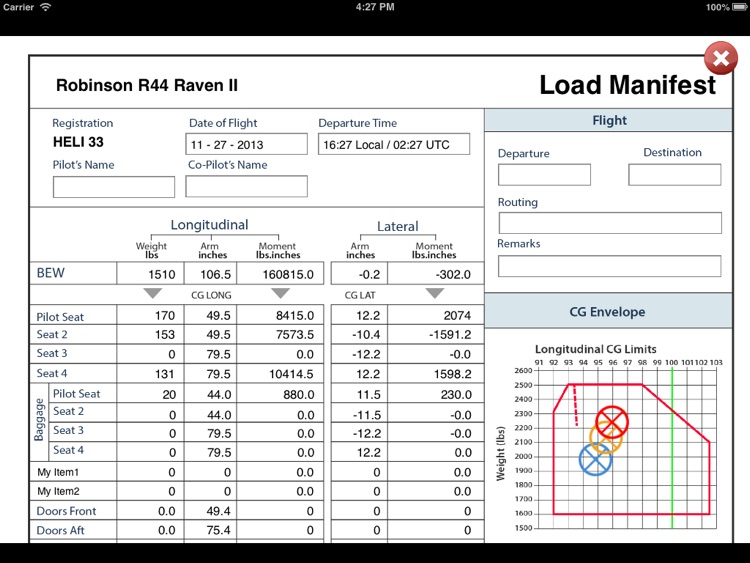Select the Departure airport field
The width and height of the screenshot is (750, 563).
click(x=544, y=175)
